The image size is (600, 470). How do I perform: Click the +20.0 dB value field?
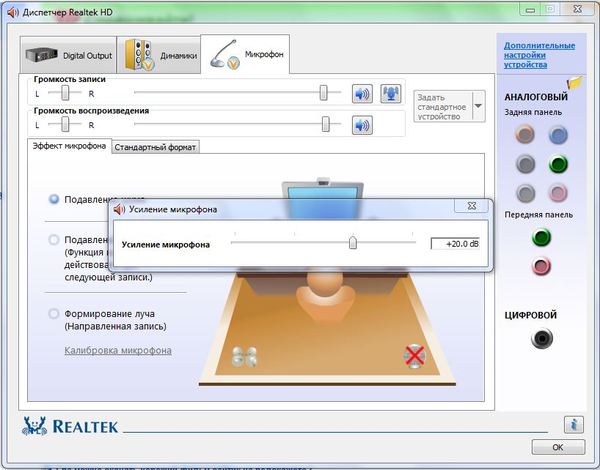point(455,244)
